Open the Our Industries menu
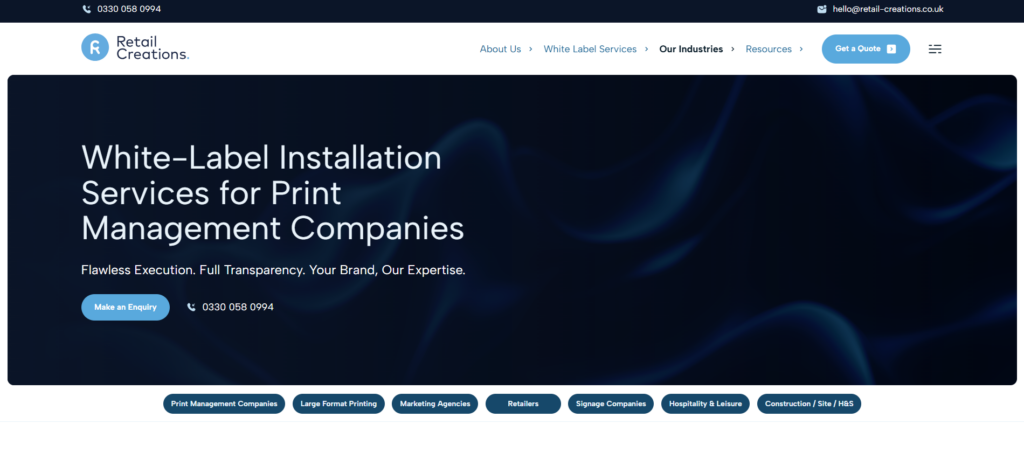This screenshot has height=466, width=1024. tap(691, 49)
